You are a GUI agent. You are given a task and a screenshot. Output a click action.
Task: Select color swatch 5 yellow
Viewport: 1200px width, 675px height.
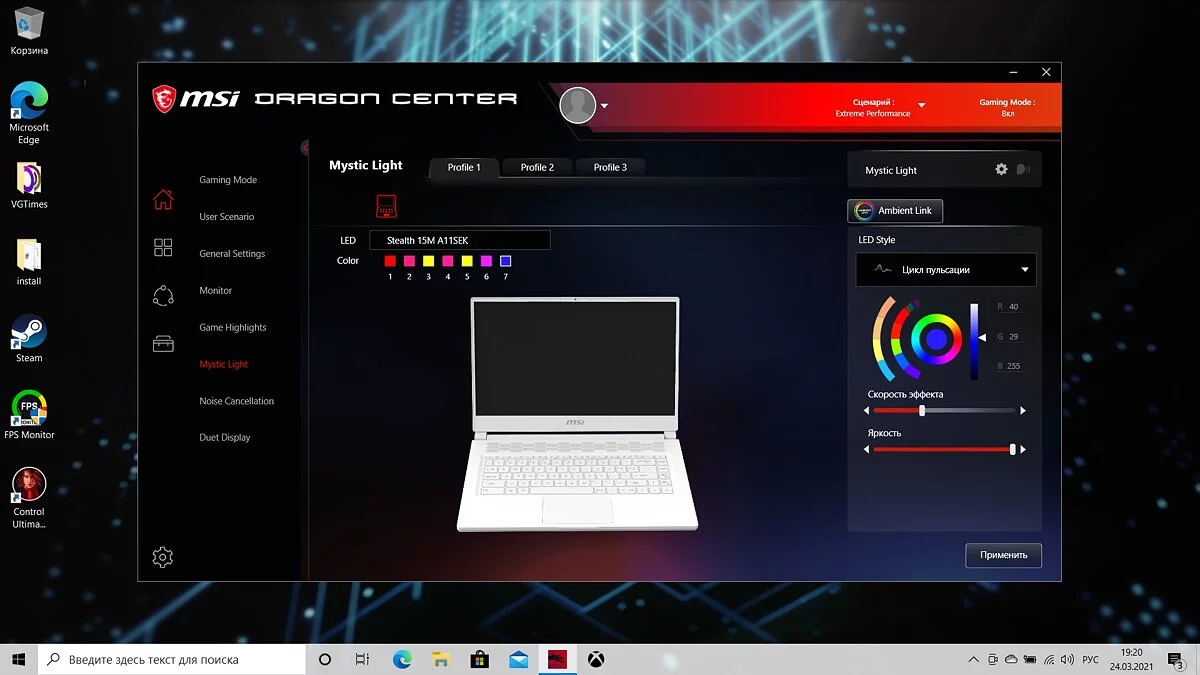tap(467, 261)
